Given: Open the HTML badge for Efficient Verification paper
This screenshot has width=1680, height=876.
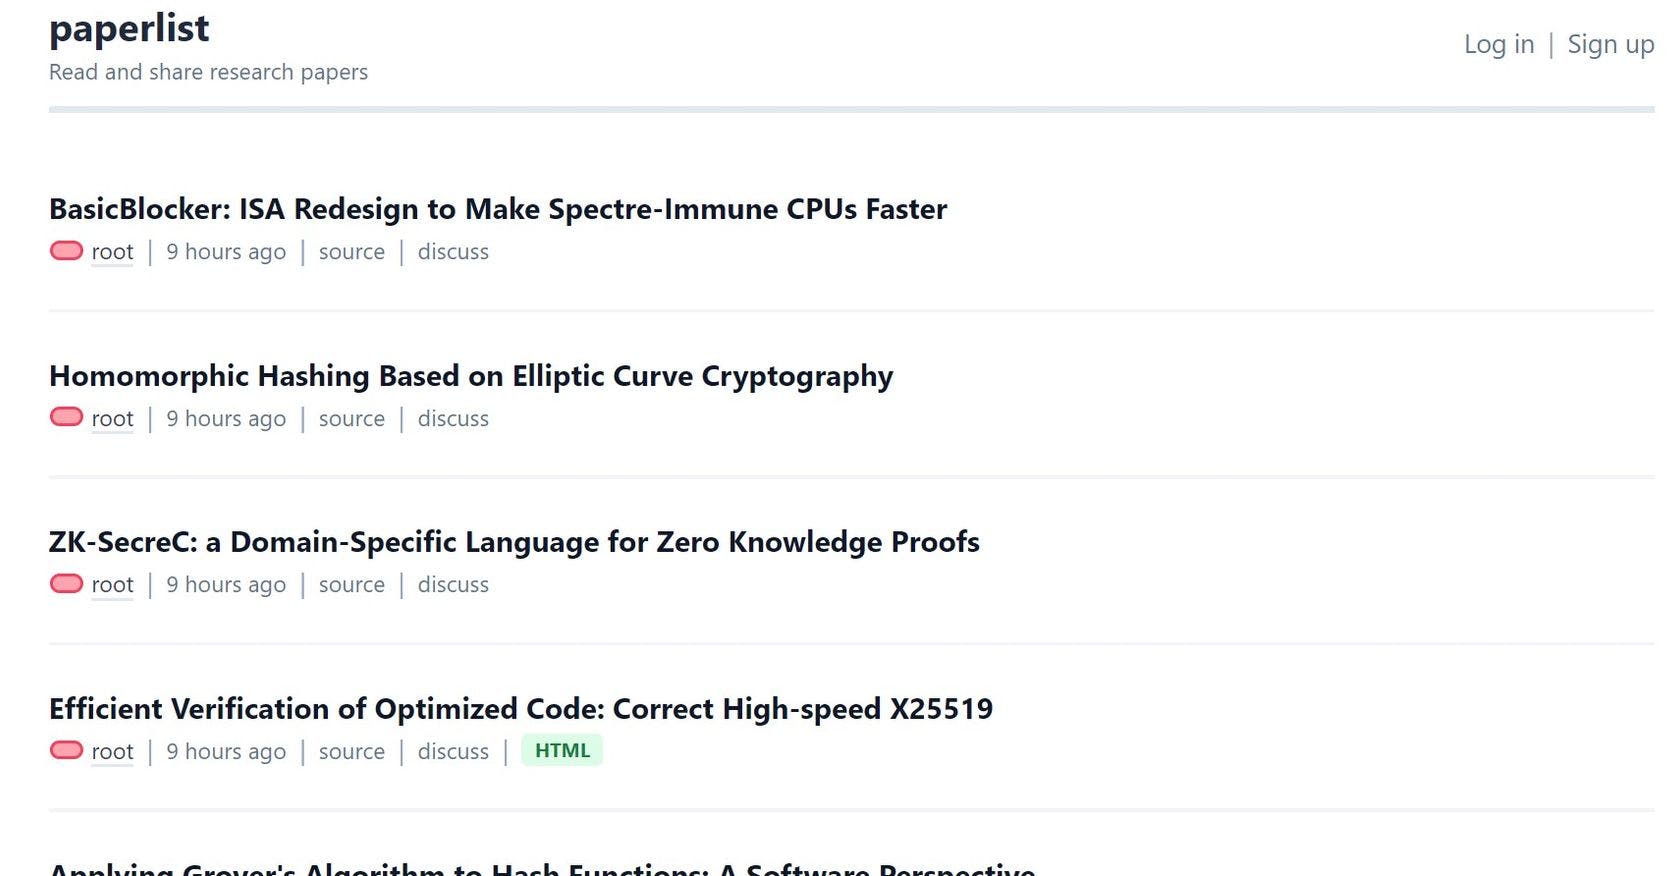Looking at the screenshot, I should click(x=562, y=750).
